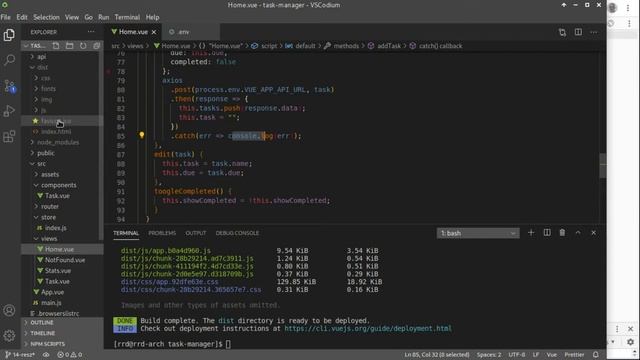640x360 pixels.
Task: Open the Extensions view
Action: coord(9,136)
